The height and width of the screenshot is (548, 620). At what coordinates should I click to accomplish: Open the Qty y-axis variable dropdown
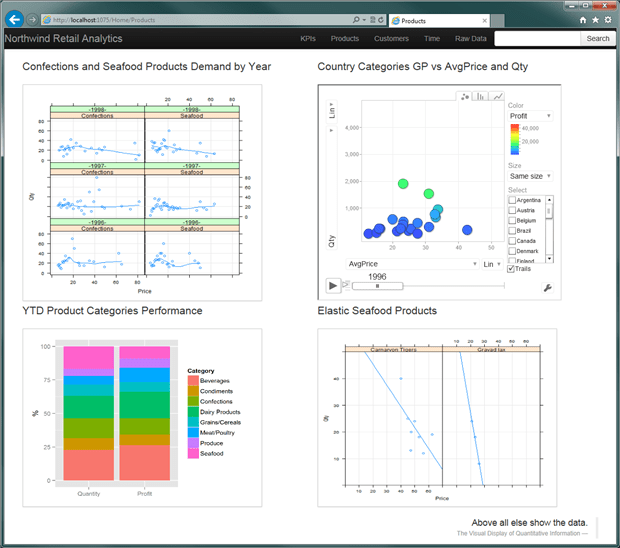tap(331, 188)
